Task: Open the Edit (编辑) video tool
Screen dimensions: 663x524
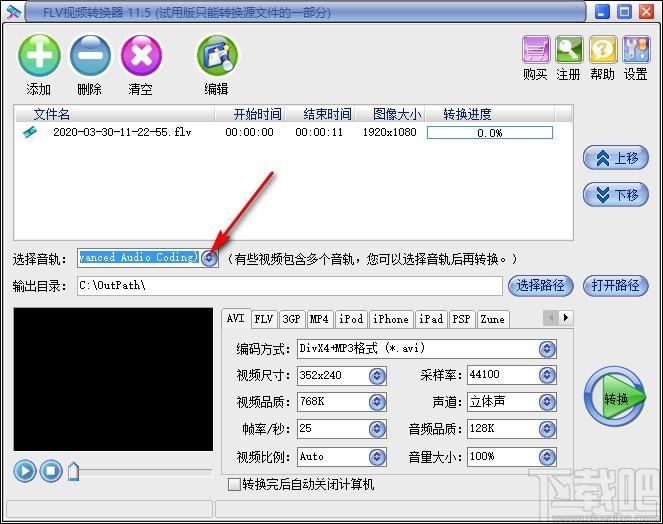Action: click(217, 56)
